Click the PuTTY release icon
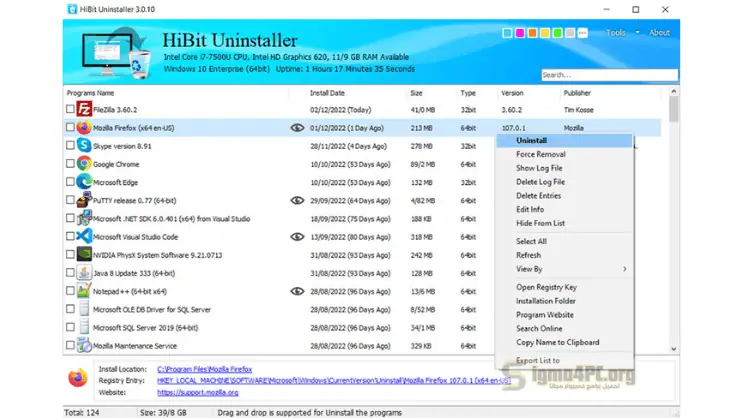Image resolution: width=743 pixels, height=418 pixels. [84, 200]
